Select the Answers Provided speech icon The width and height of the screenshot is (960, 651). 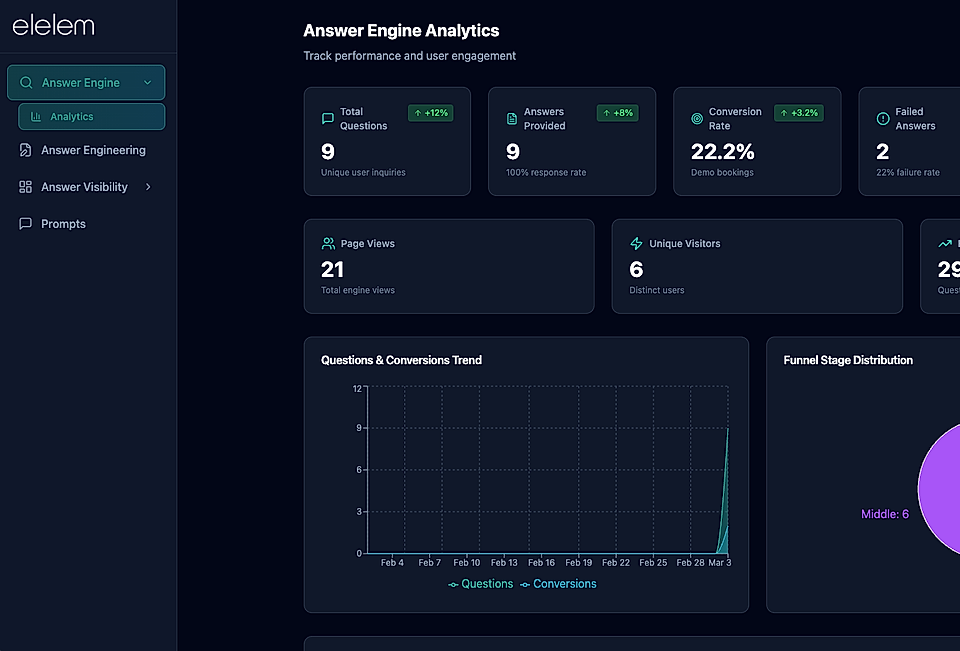(x=512, y=118)
